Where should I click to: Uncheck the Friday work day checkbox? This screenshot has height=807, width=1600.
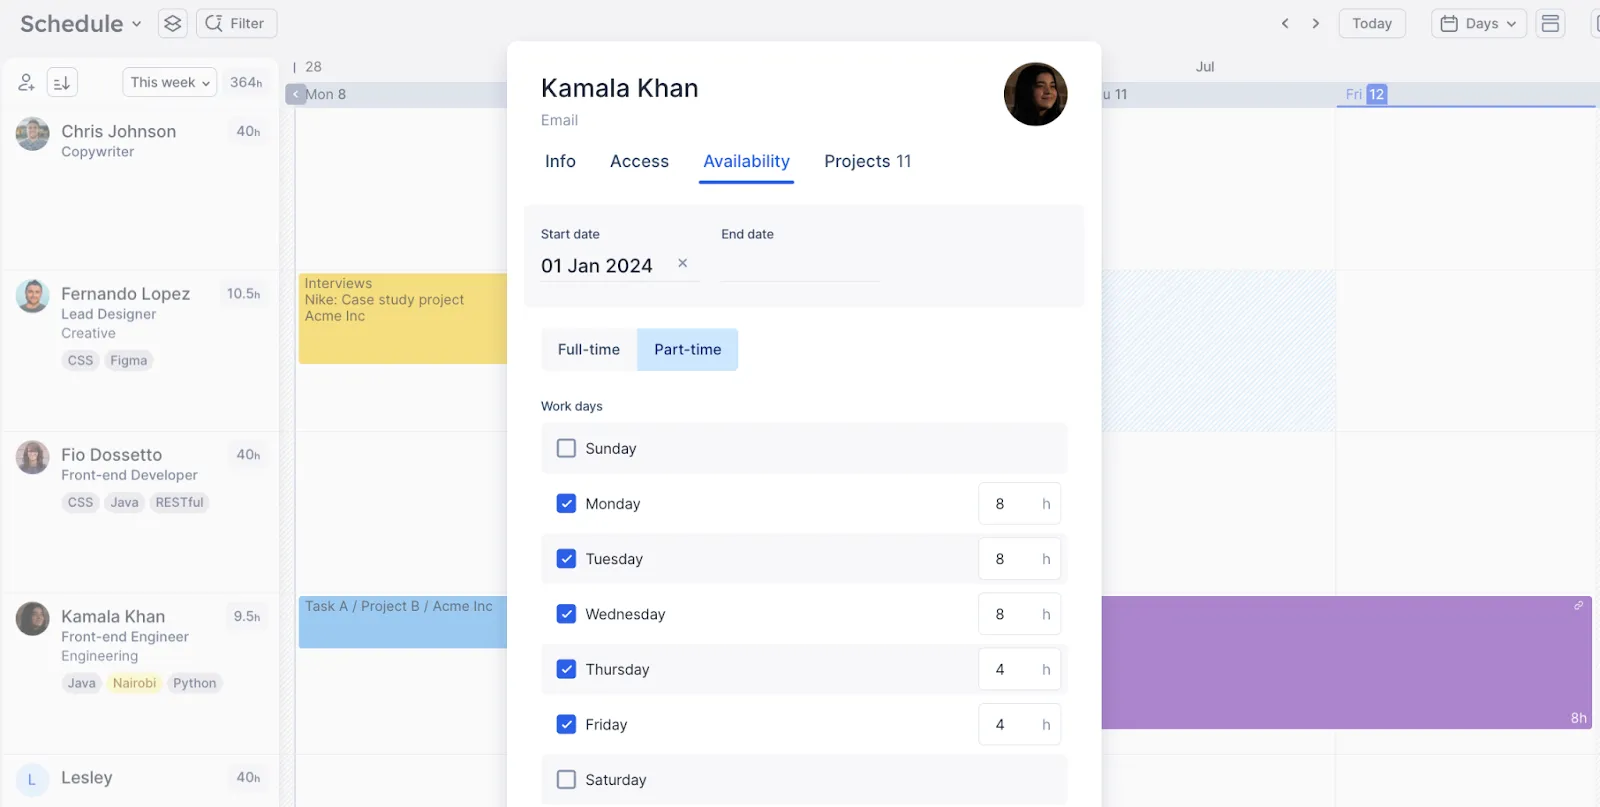click(566, 724)
